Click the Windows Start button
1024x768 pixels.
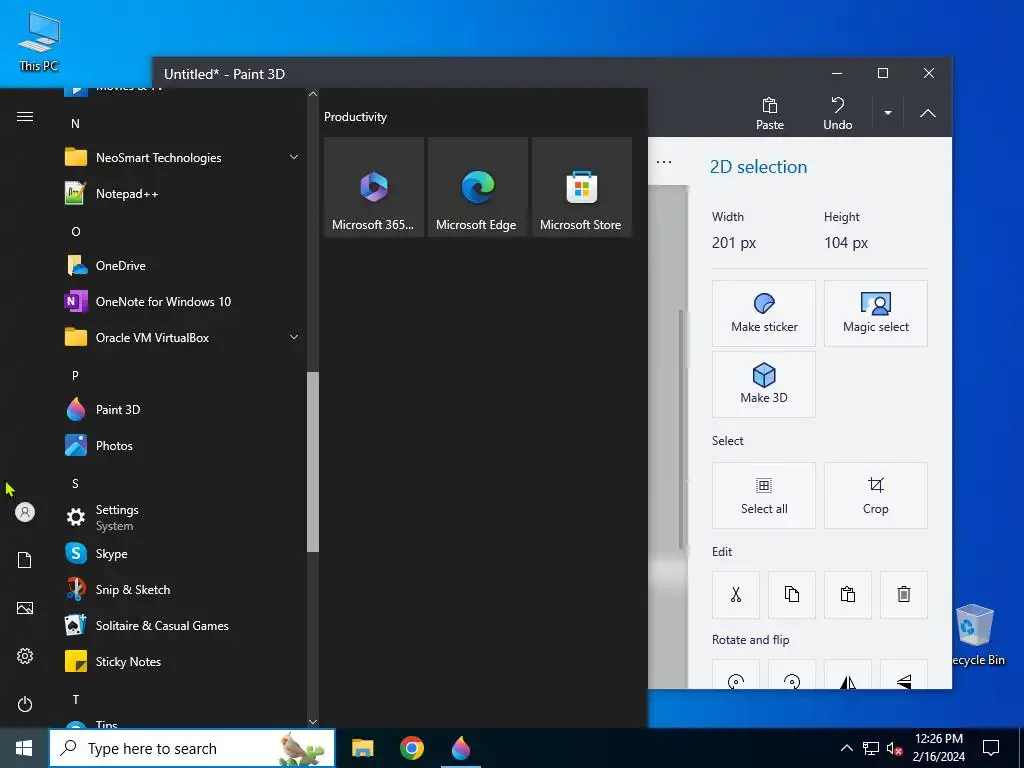coord(24,748)
